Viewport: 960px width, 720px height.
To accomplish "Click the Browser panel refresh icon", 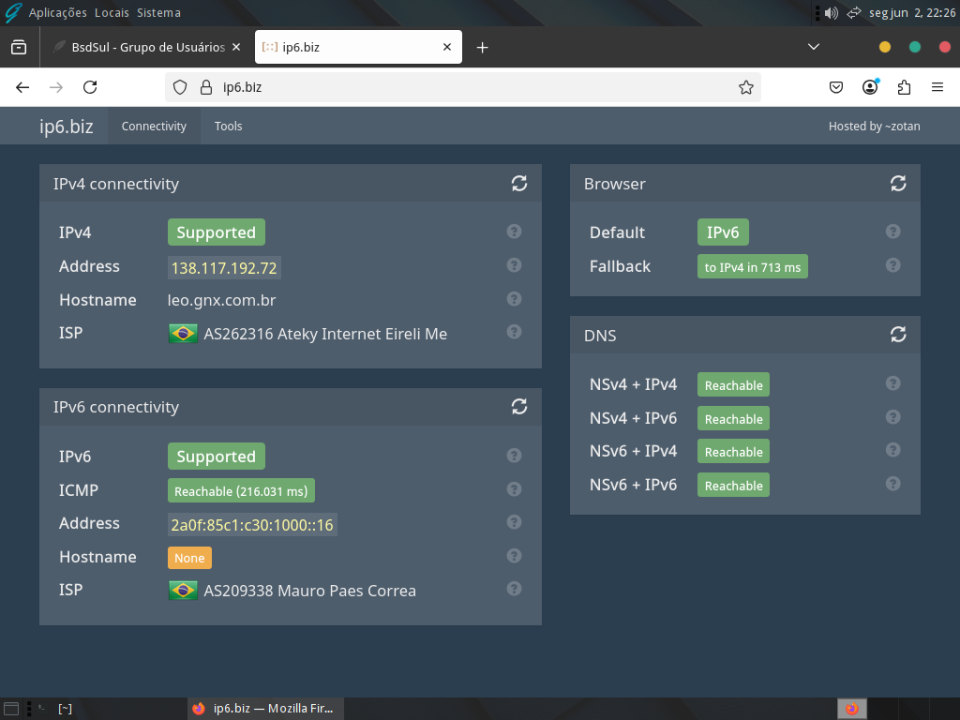I will click(x=898, y=183).
